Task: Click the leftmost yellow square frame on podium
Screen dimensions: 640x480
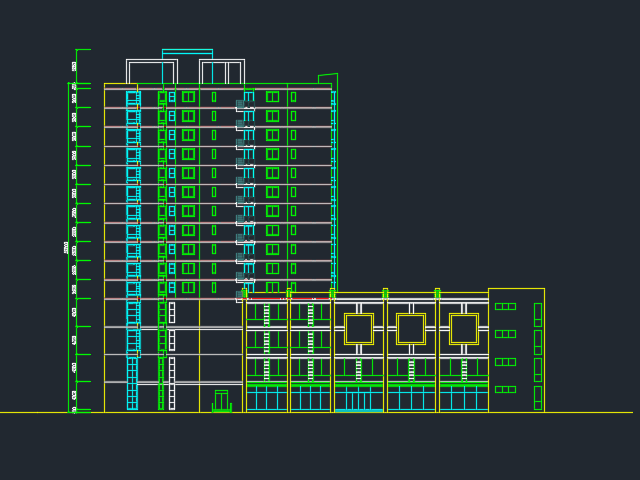Action: pos(359,328)
